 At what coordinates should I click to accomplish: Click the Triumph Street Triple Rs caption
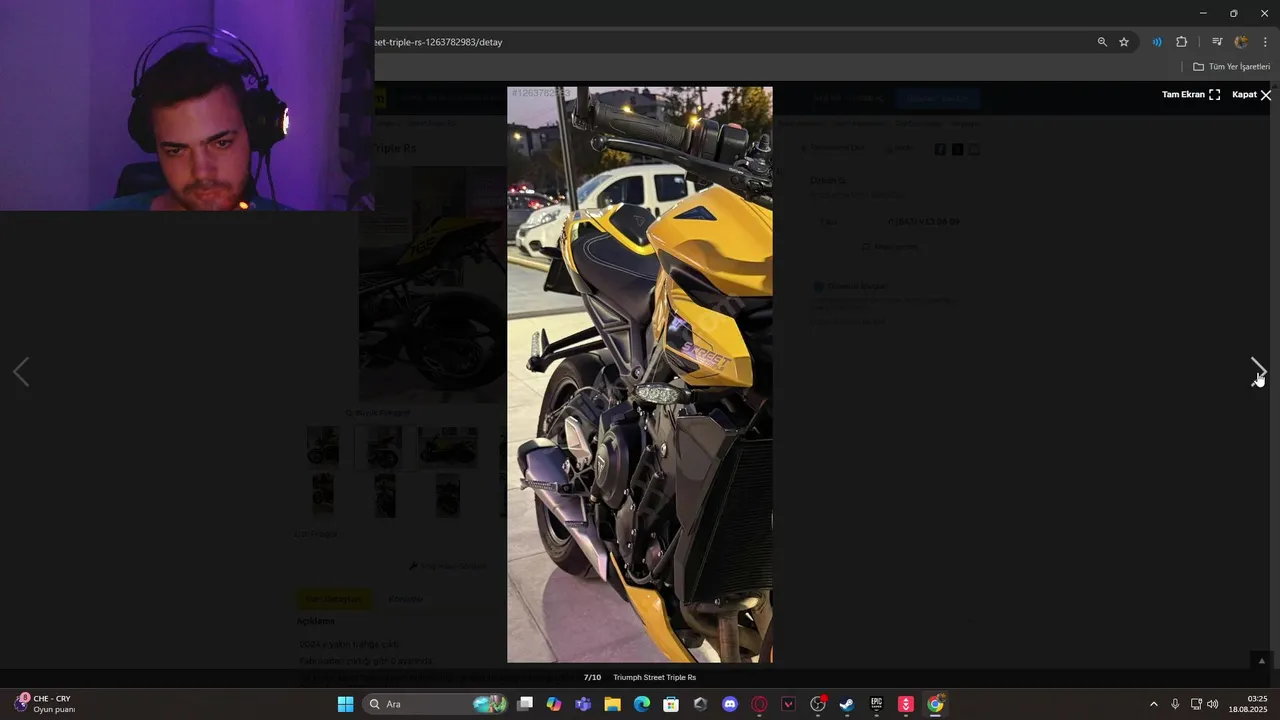point(654,678)
